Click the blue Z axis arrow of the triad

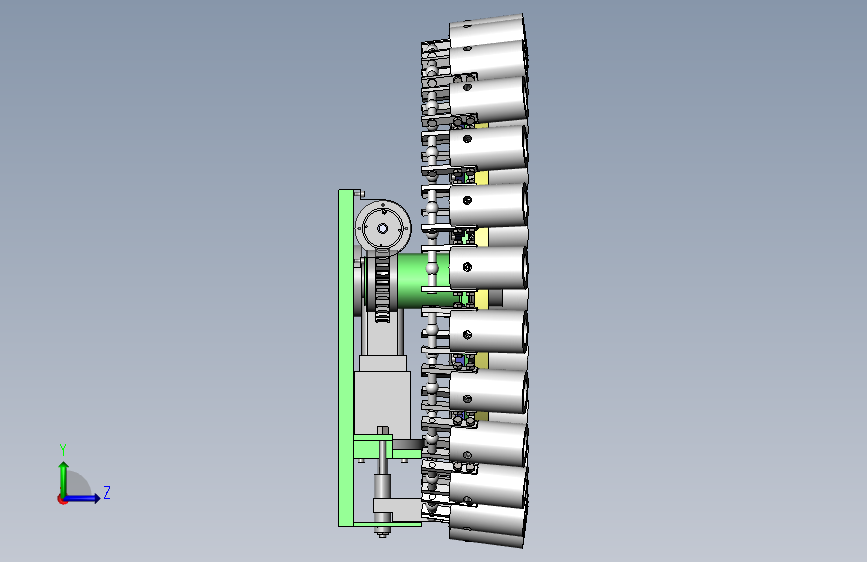(83, 498)
